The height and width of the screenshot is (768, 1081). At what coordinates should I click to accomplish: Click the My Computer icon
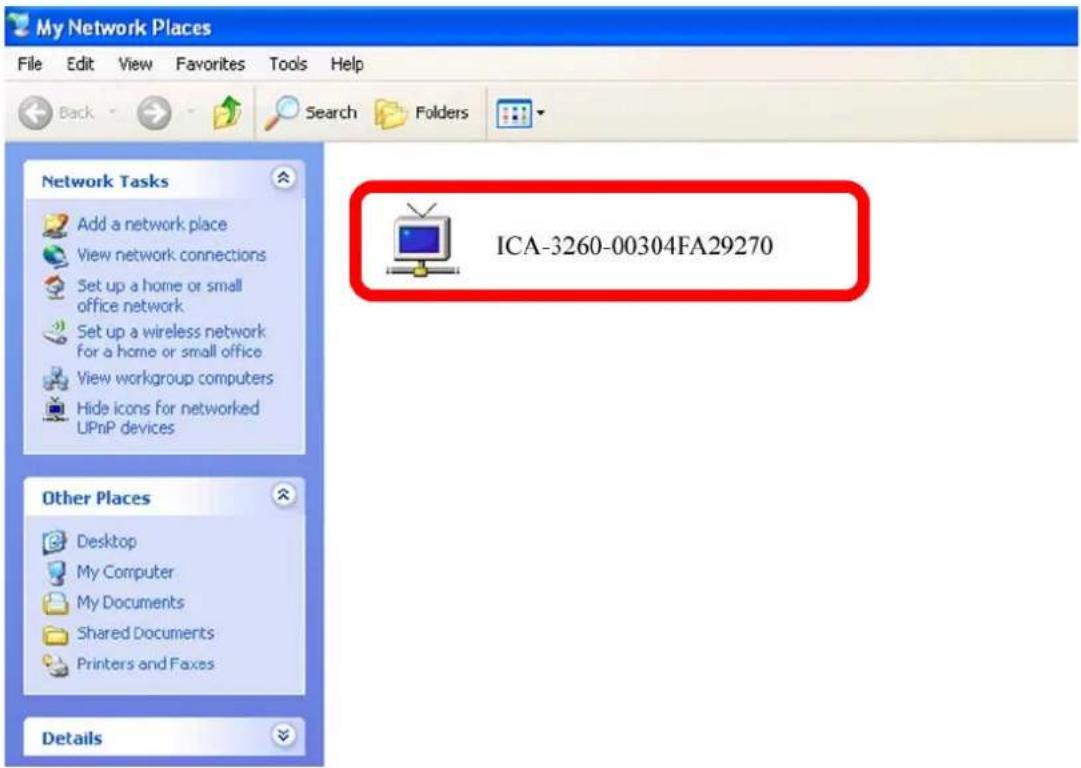point(55,573)
